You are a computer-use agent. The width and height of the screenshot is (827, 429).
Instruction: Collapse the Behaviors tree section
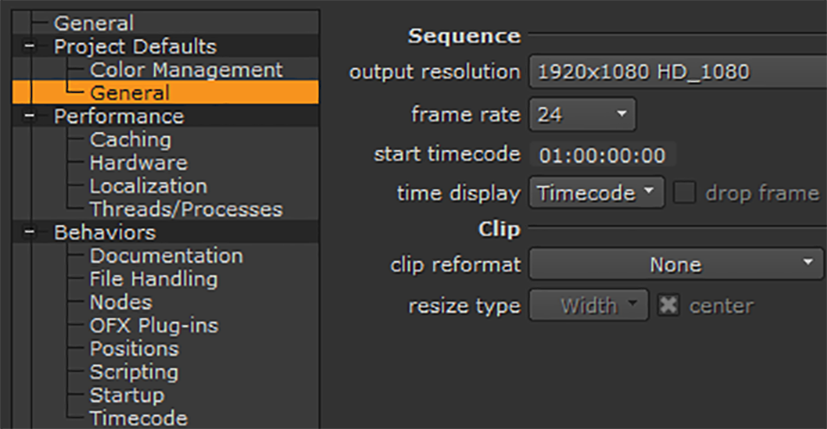click(29, 233)
